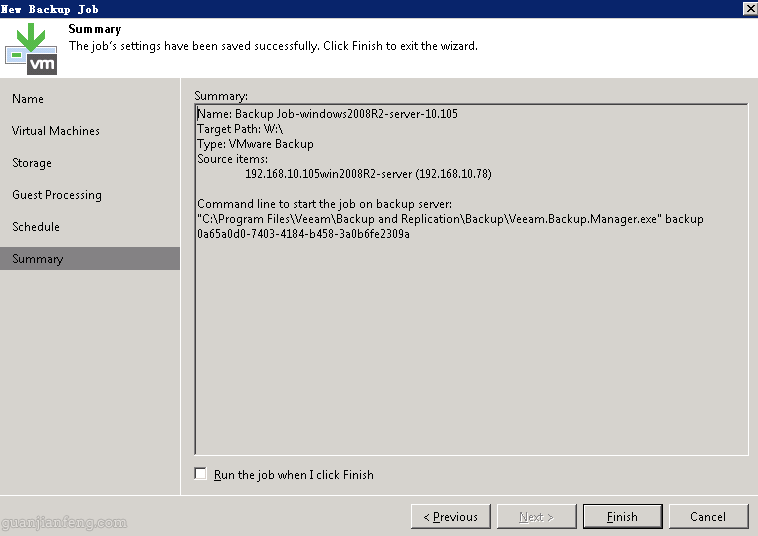This screenshot has height=536, width=758.
Task: Click the job GUID 0a65a0d0 line
Action: (x=304, y=234)
